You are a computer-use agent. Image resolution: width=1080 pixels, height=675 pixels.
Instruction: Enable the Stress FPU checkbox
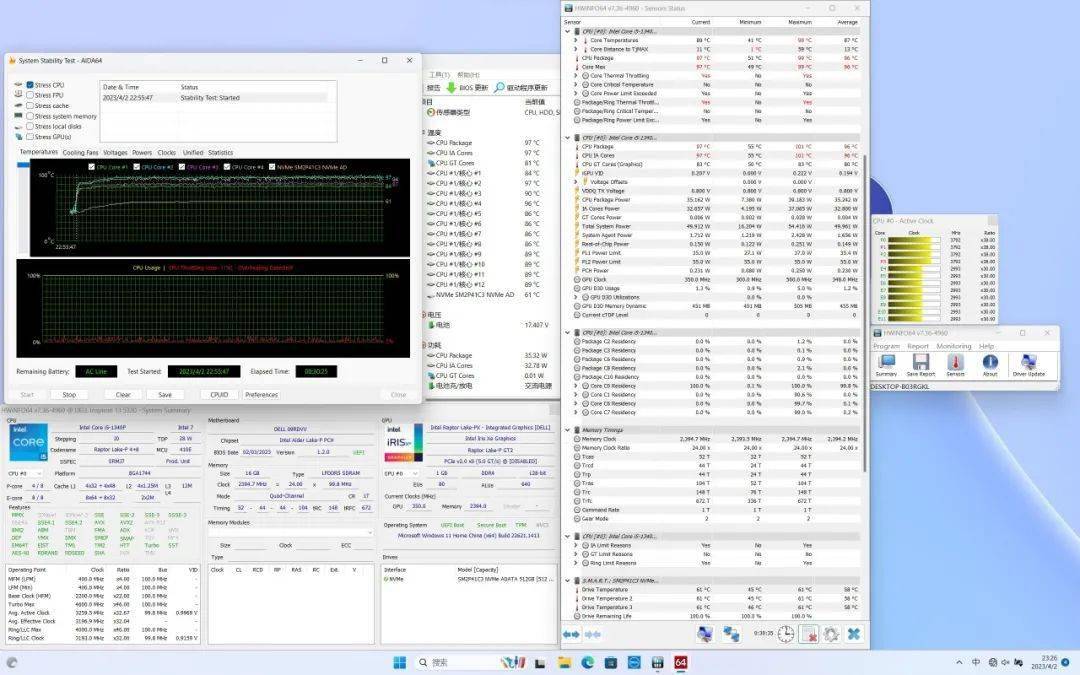(x=30, y=95)
